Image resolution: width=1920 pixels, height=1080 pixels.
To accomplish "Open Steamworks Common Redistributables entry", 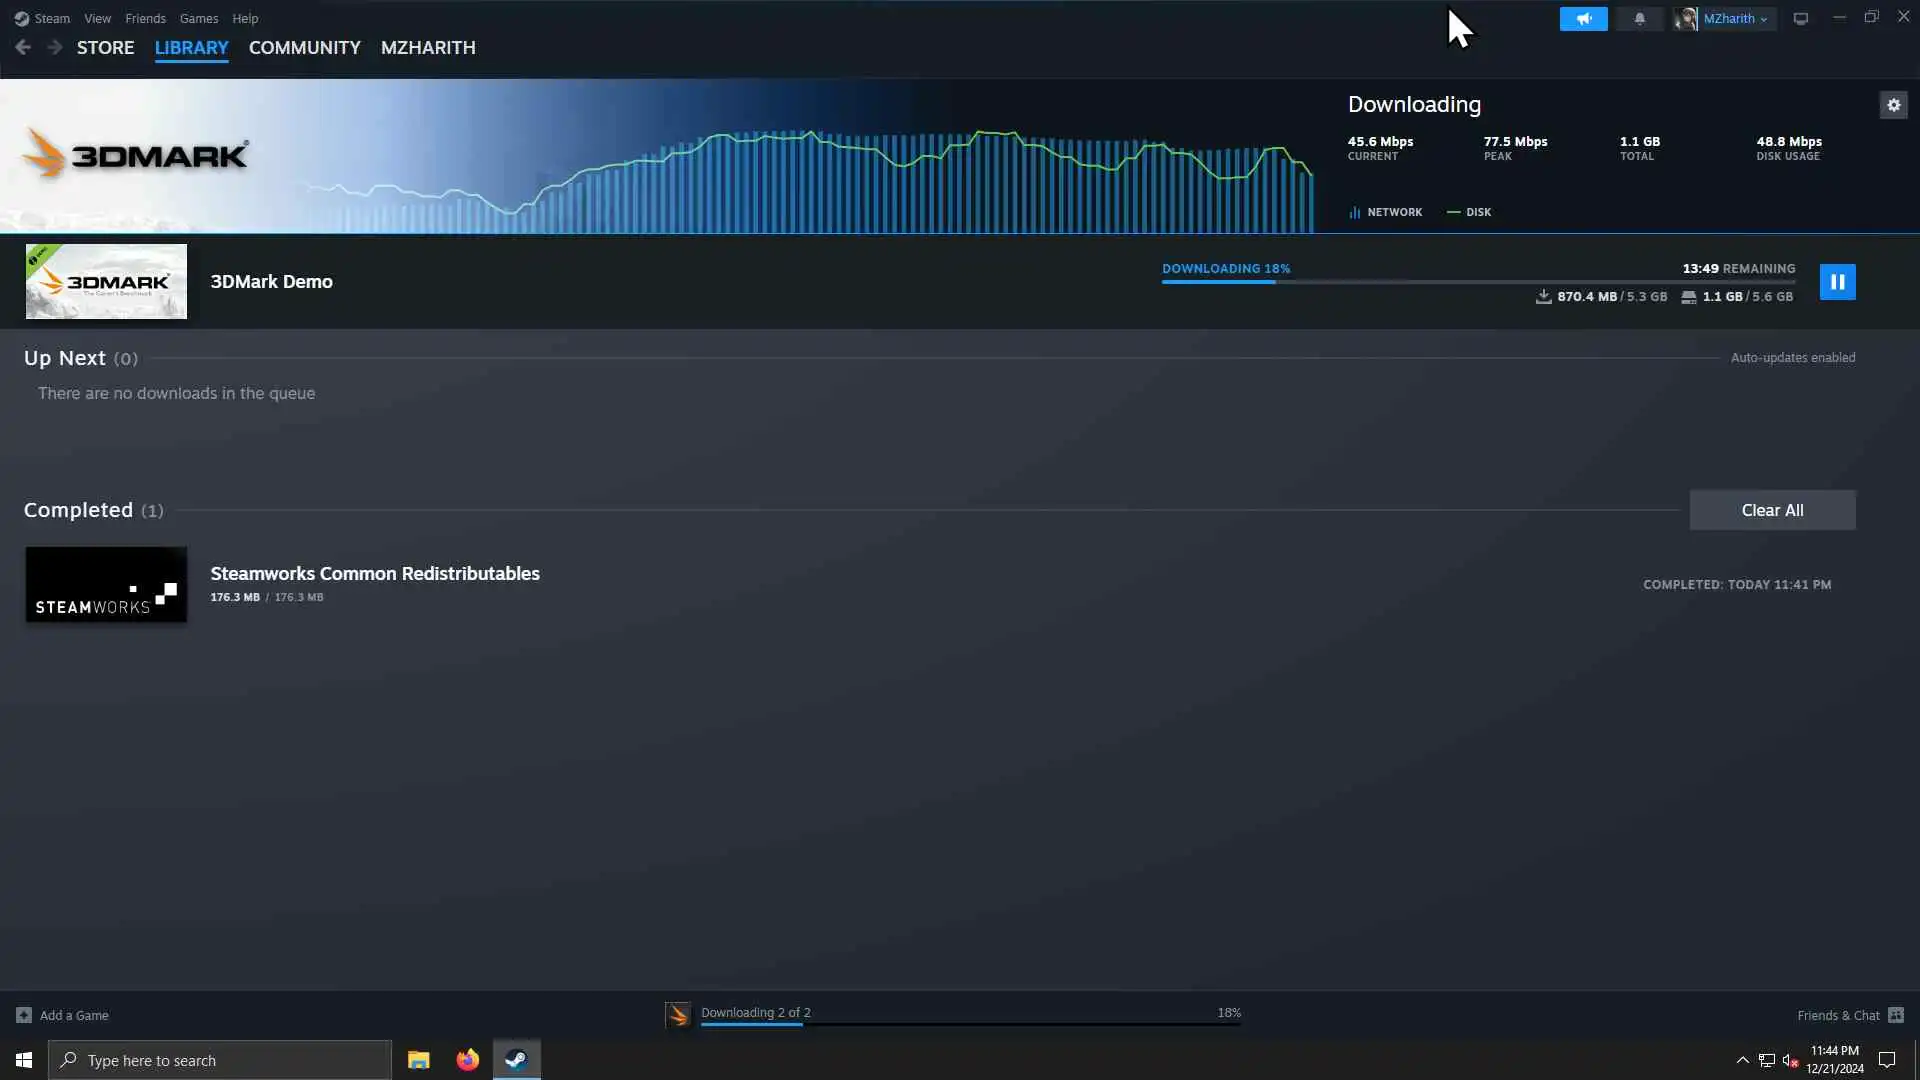I will 374,574.
